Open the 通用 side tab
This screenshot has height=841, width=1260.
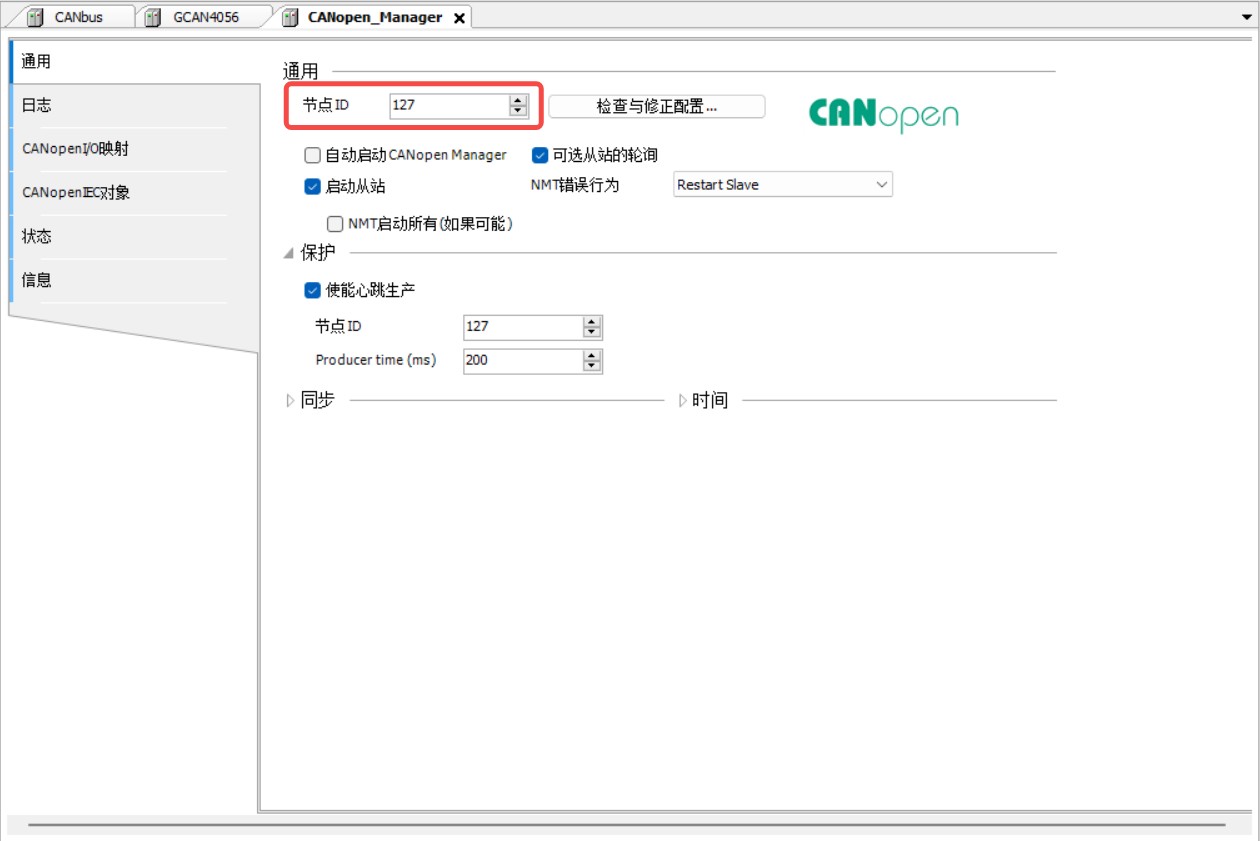pos(133,62)
